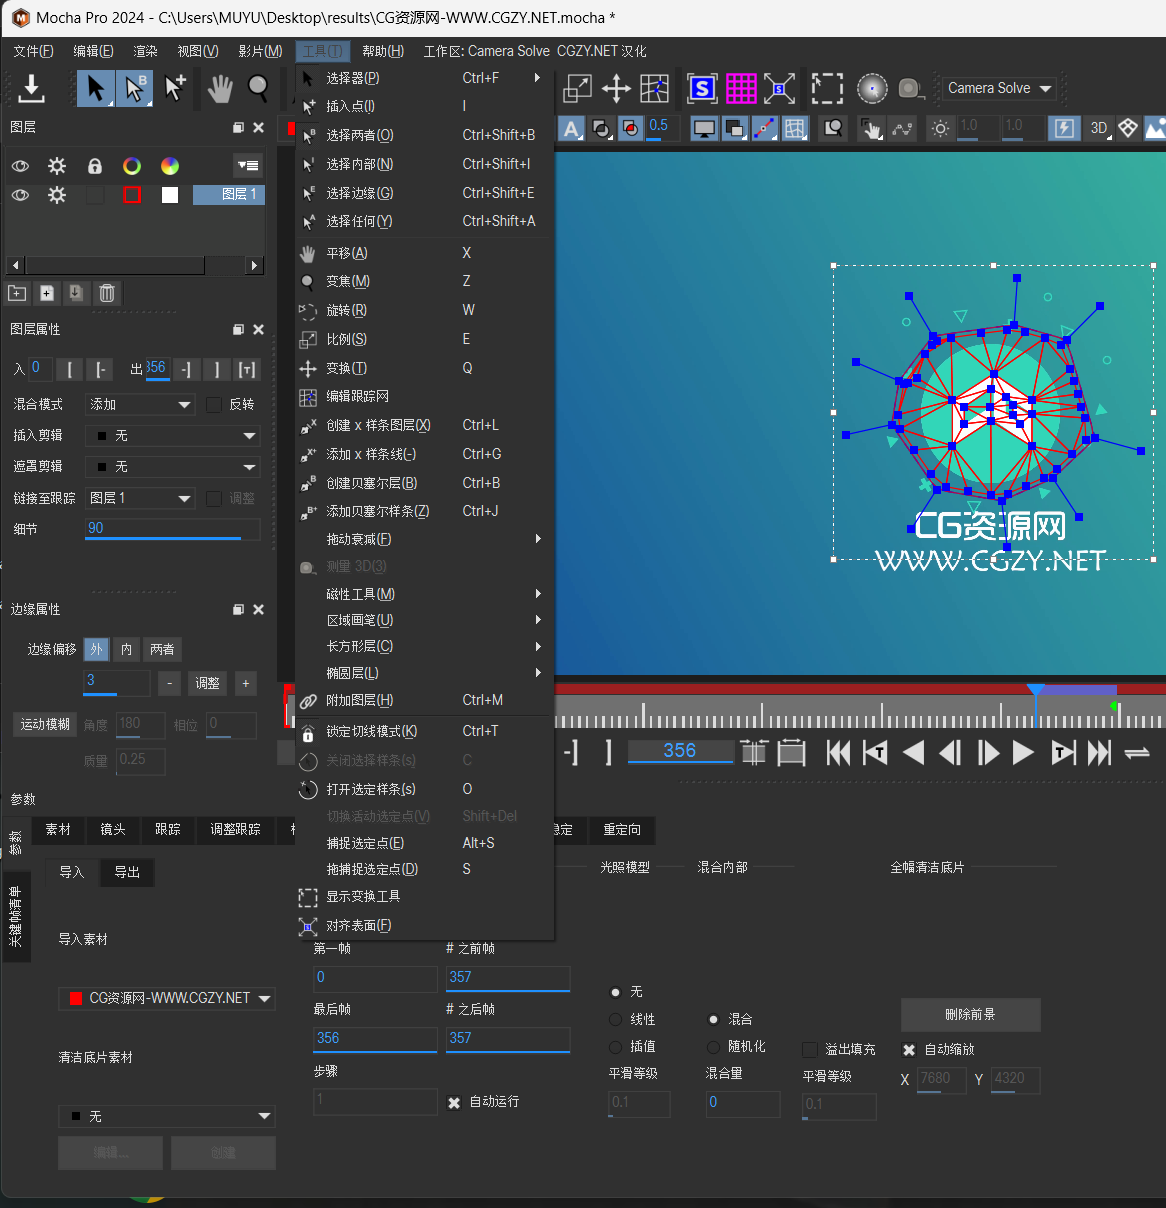Select the Insert Point arrow-plus tool
1166x1208 pixels.
[175, 88]
